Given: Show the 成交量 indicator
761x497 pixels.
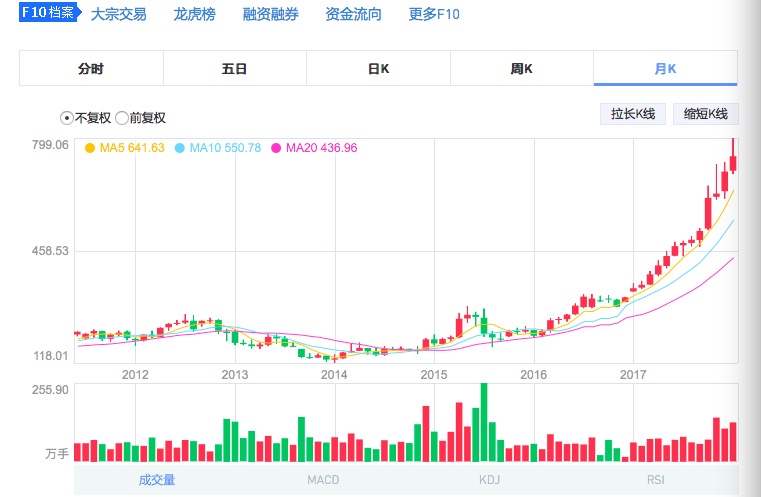Looking at the screenshot, I should click(157, 480).
